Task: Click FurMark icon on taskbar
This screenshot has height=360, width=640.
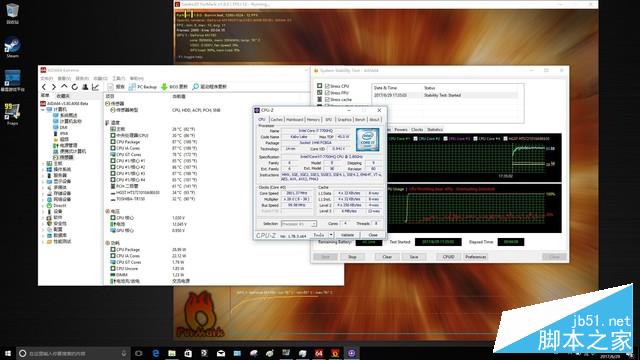Action: [x=335, y=353]
